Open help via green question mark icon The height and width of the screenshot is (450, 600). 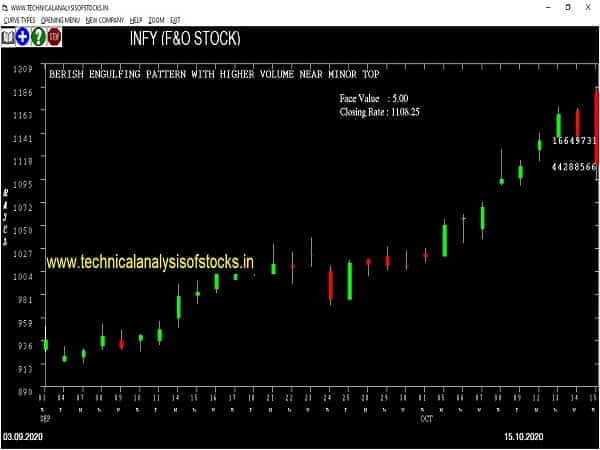(38, 37)
